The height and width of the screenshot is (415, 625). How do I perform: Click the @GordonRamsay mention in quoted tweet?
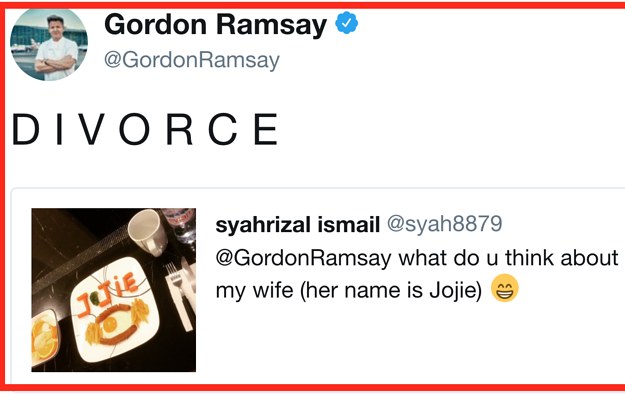303,258
